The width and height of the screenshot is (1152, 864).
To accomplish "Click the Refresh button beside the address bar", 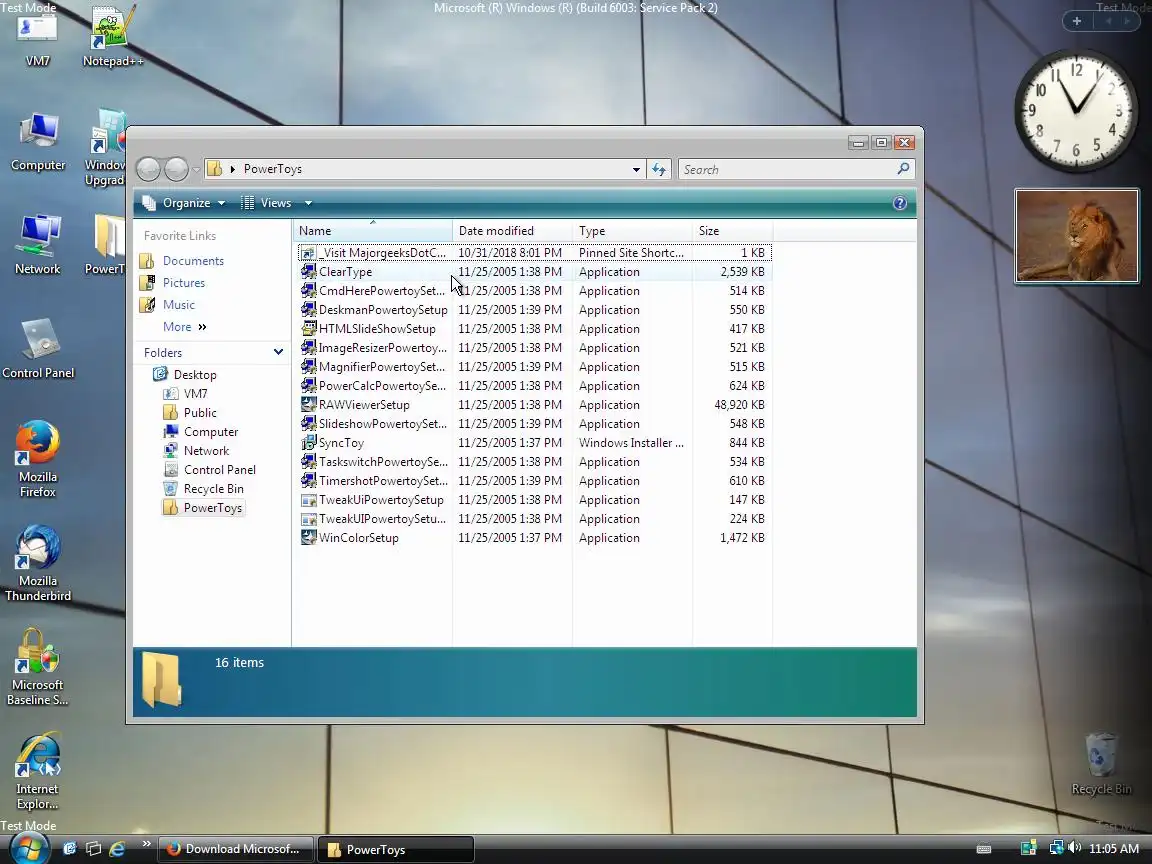I will pos(659,170).
